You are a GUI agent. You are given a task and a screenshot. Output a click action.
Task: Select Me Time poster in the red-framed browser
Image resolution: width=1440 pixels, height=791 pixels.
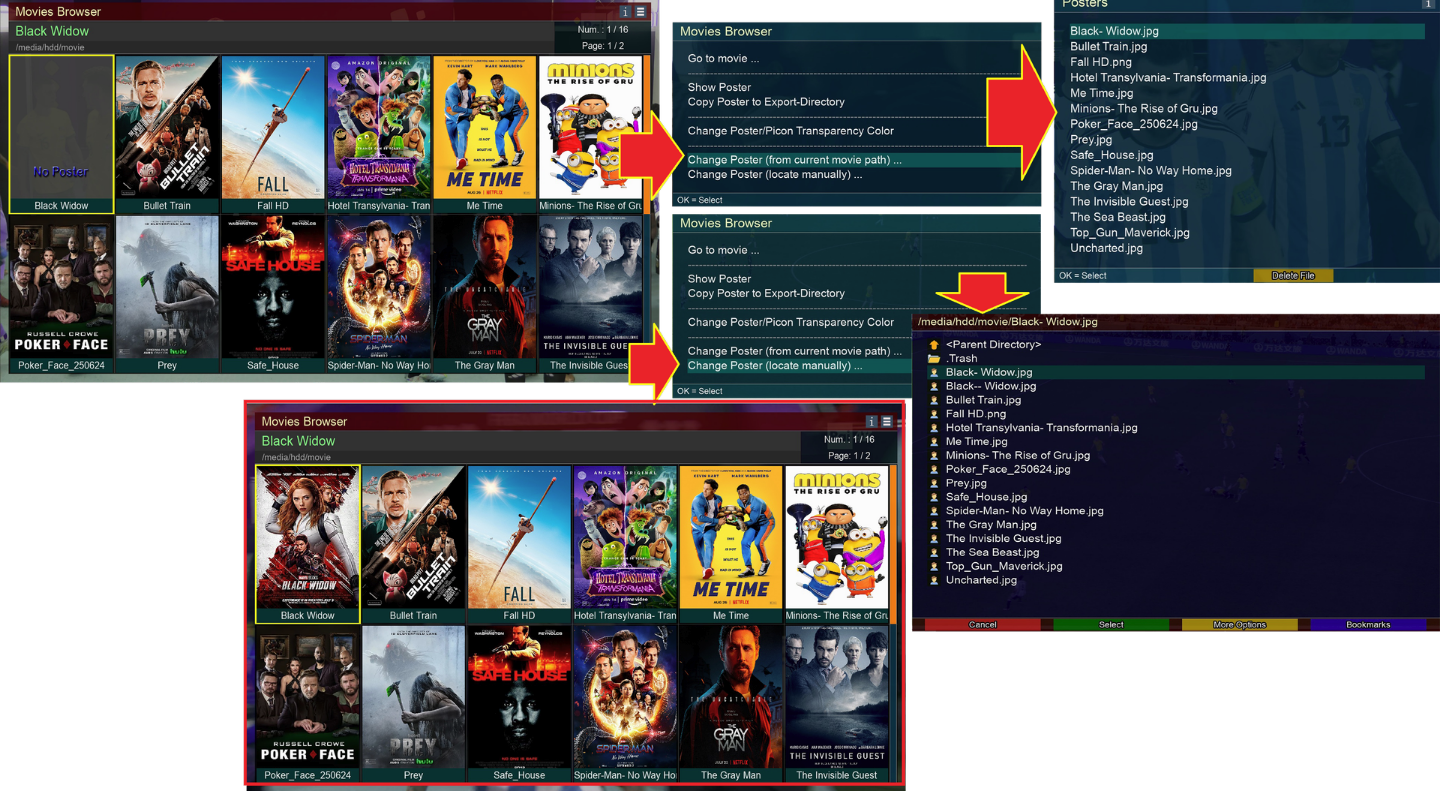tap(731, 537)
